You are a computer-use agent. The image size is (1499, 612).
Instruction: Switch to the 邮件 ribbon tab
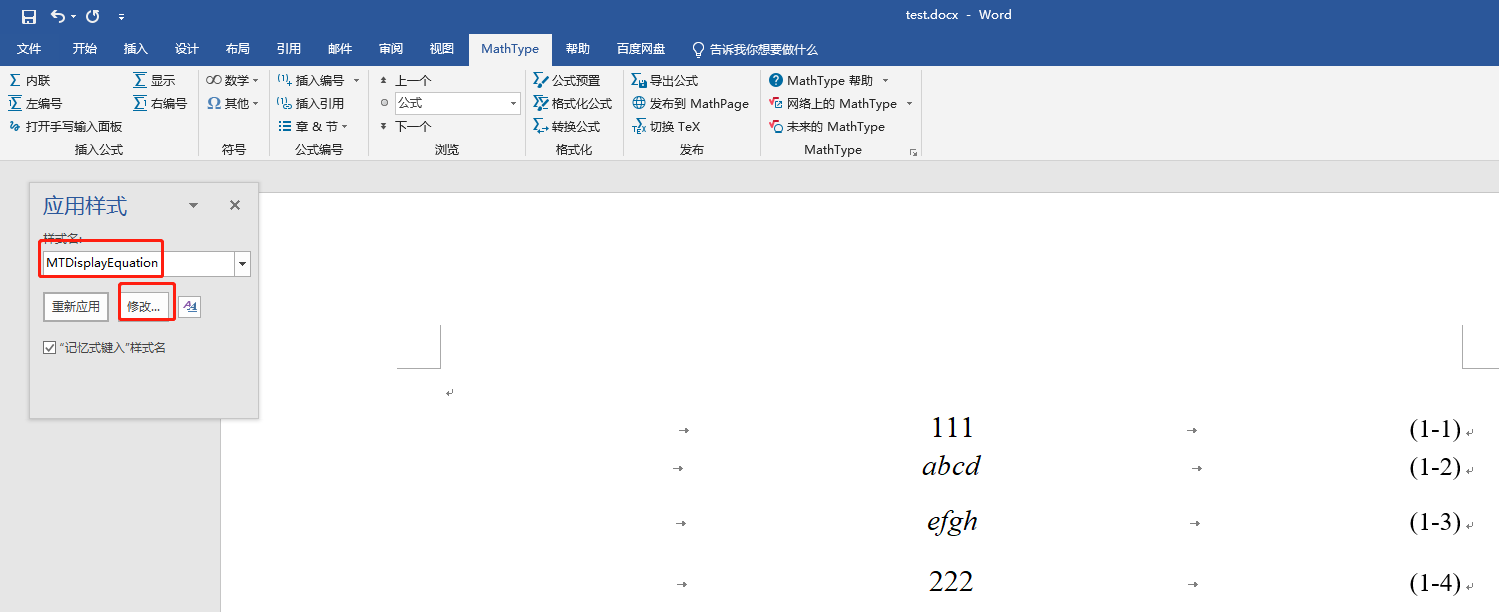coord(340,49)
